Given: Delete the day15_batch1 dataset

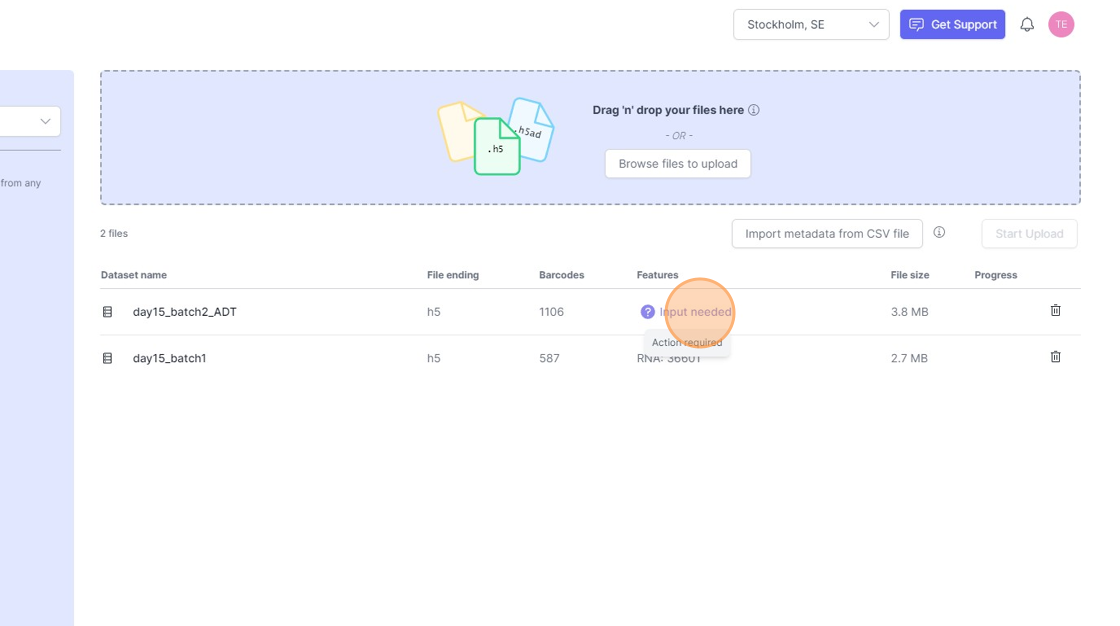Looking at the screenshot, I should click(1055, 357).
